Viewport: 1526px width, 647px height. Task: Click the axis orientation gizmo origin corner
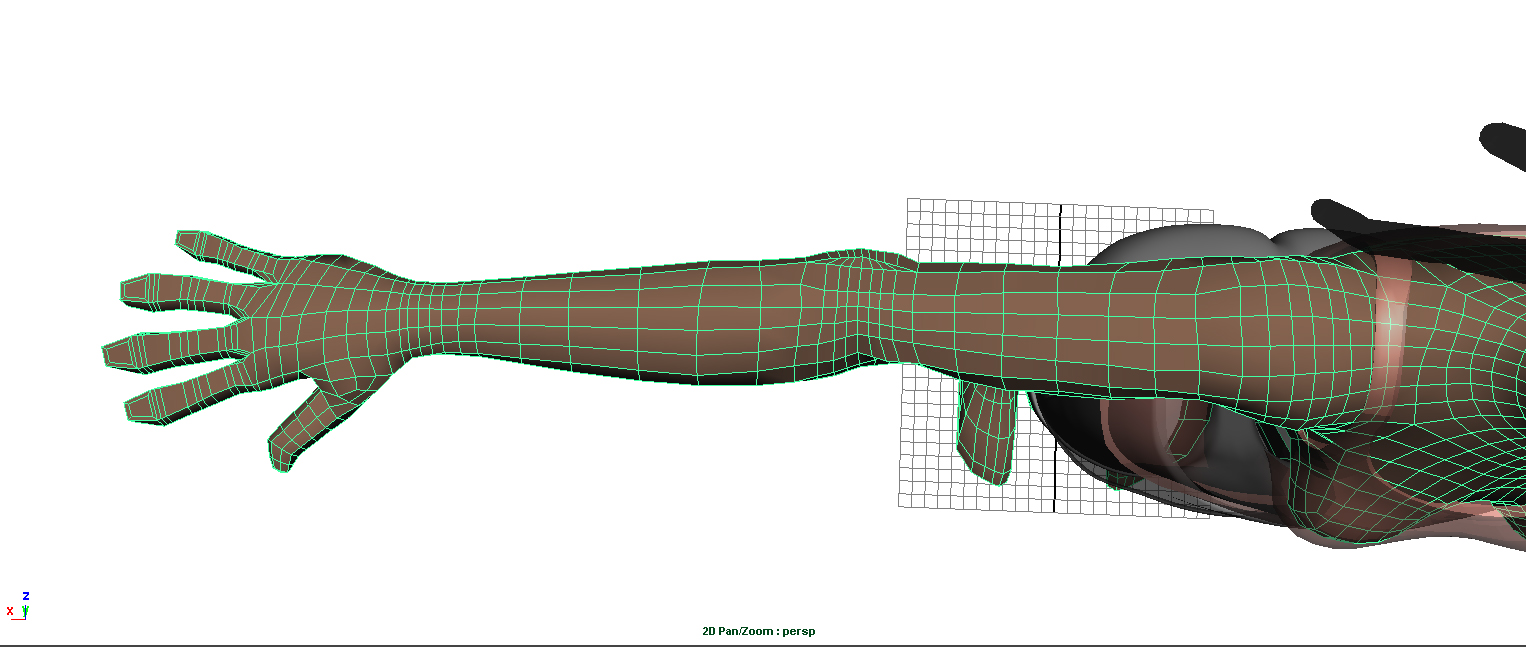(25, 619)
